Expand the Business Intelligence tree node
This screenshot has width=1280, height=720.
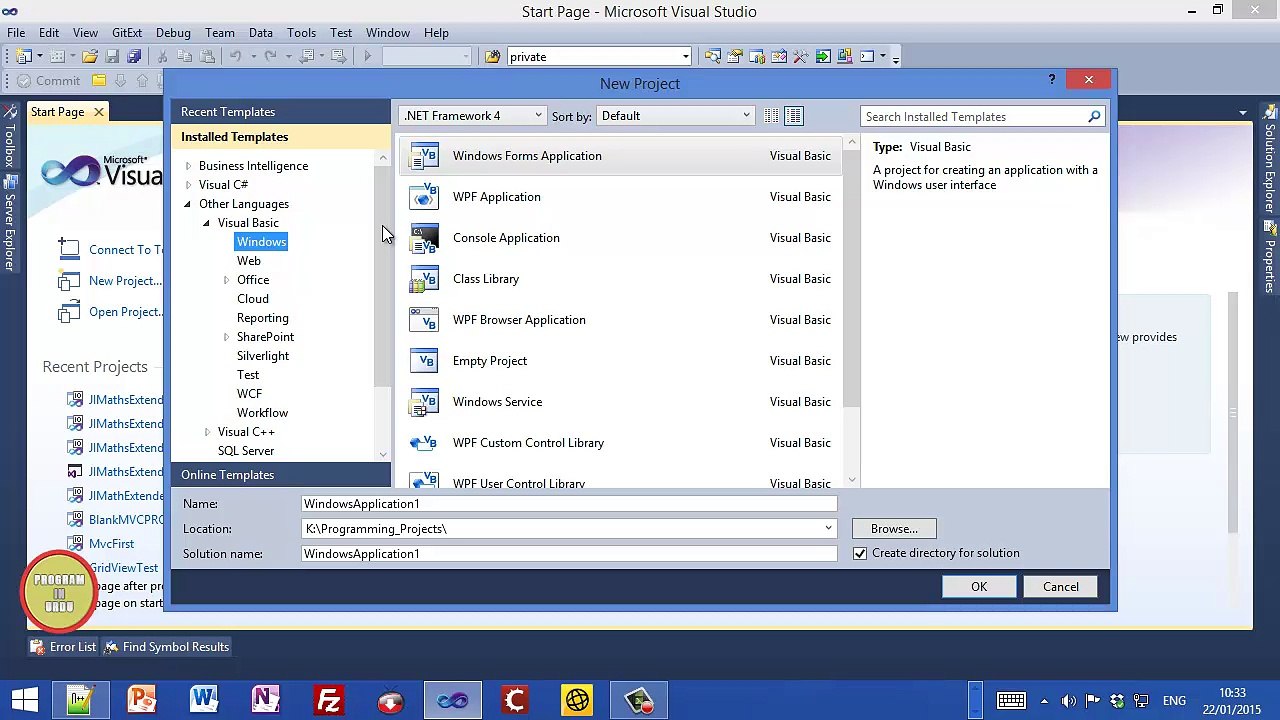(x=188, y=166)
